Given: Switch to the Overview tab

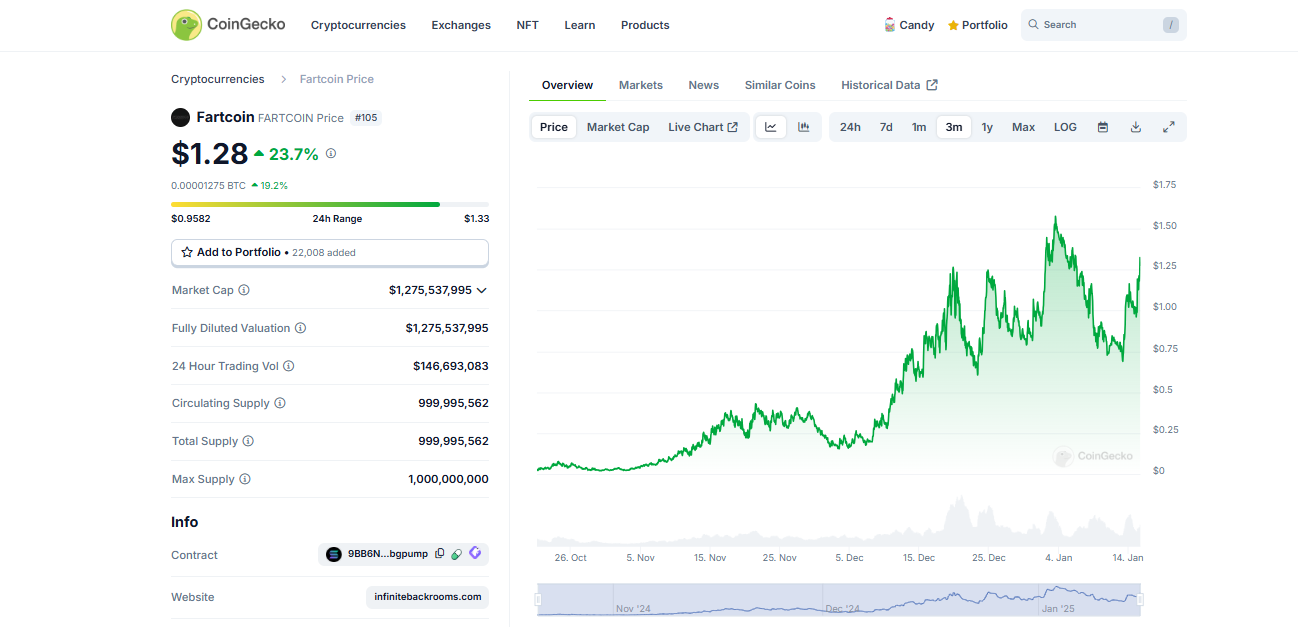Looking at the screenshot, I should pos(567,85).
